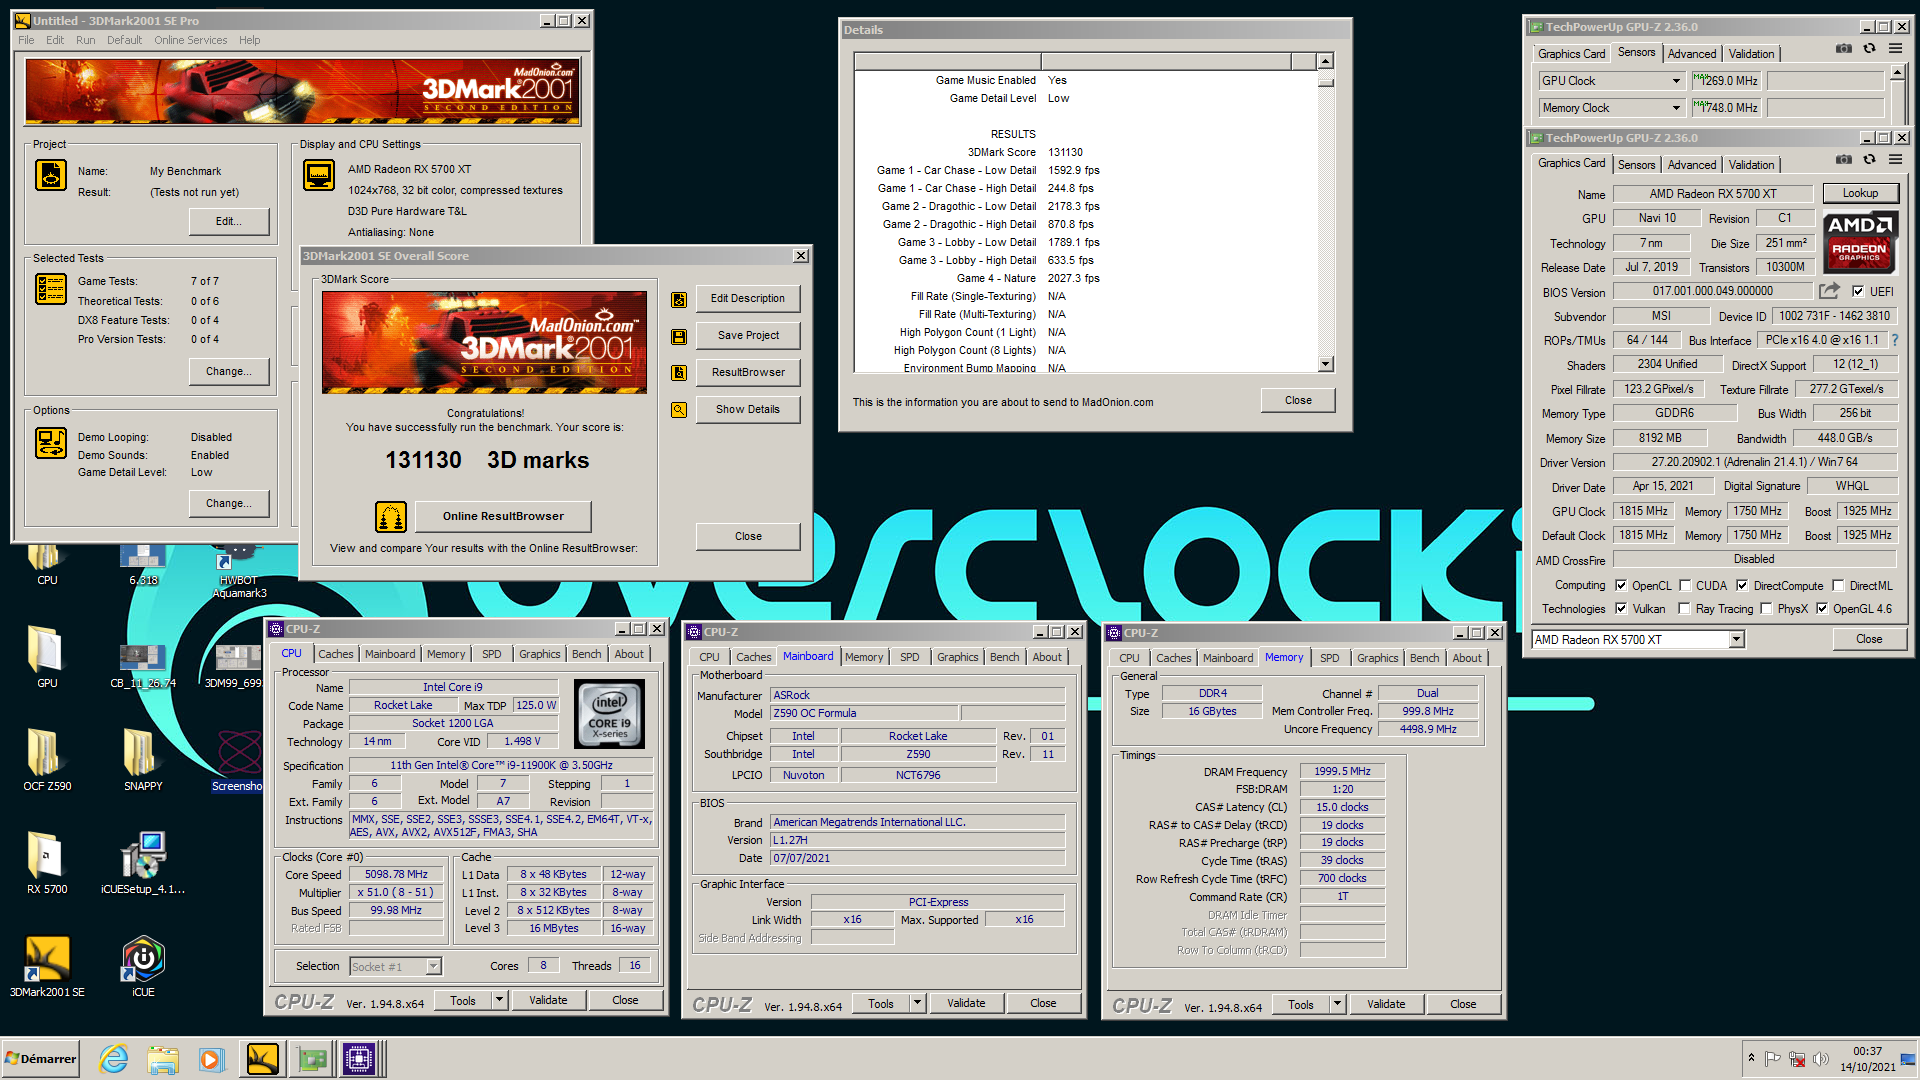Select the RX 5700 desktop folder
This screenshot has width=1920, height=1080.
pyautogui.click(x=47, y=863)
